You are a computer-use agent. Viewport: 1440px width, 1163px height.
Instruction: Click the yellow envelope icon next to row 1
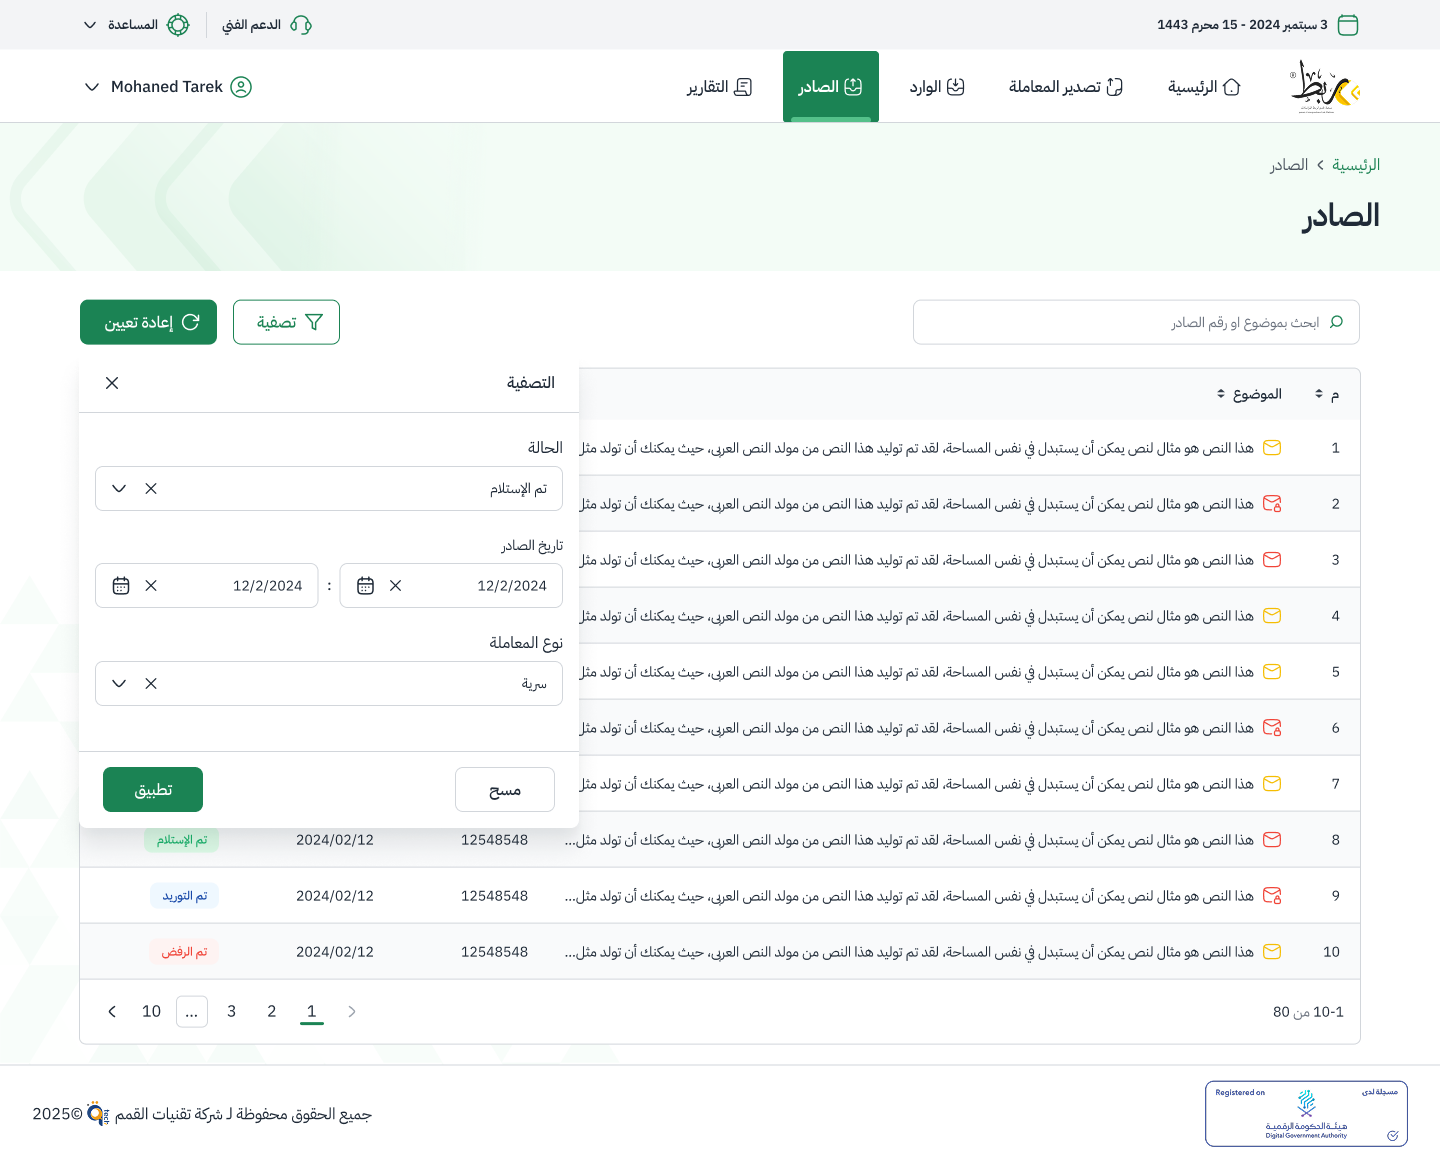pos(1272,448)
